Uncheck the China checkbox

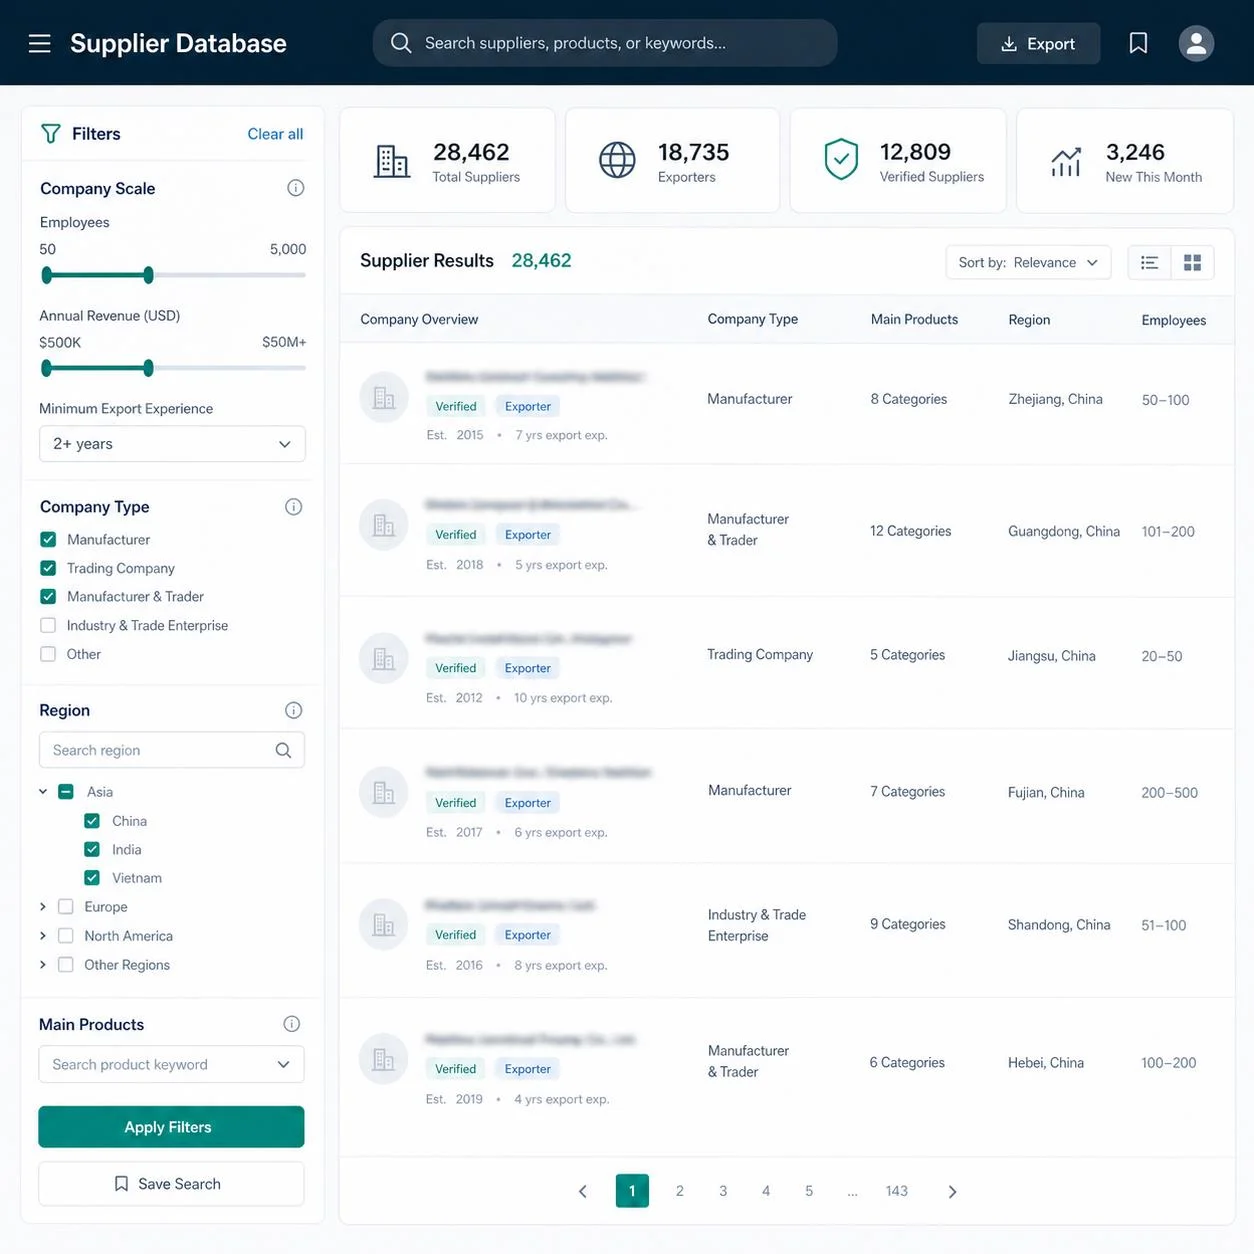tap(92, 821)
